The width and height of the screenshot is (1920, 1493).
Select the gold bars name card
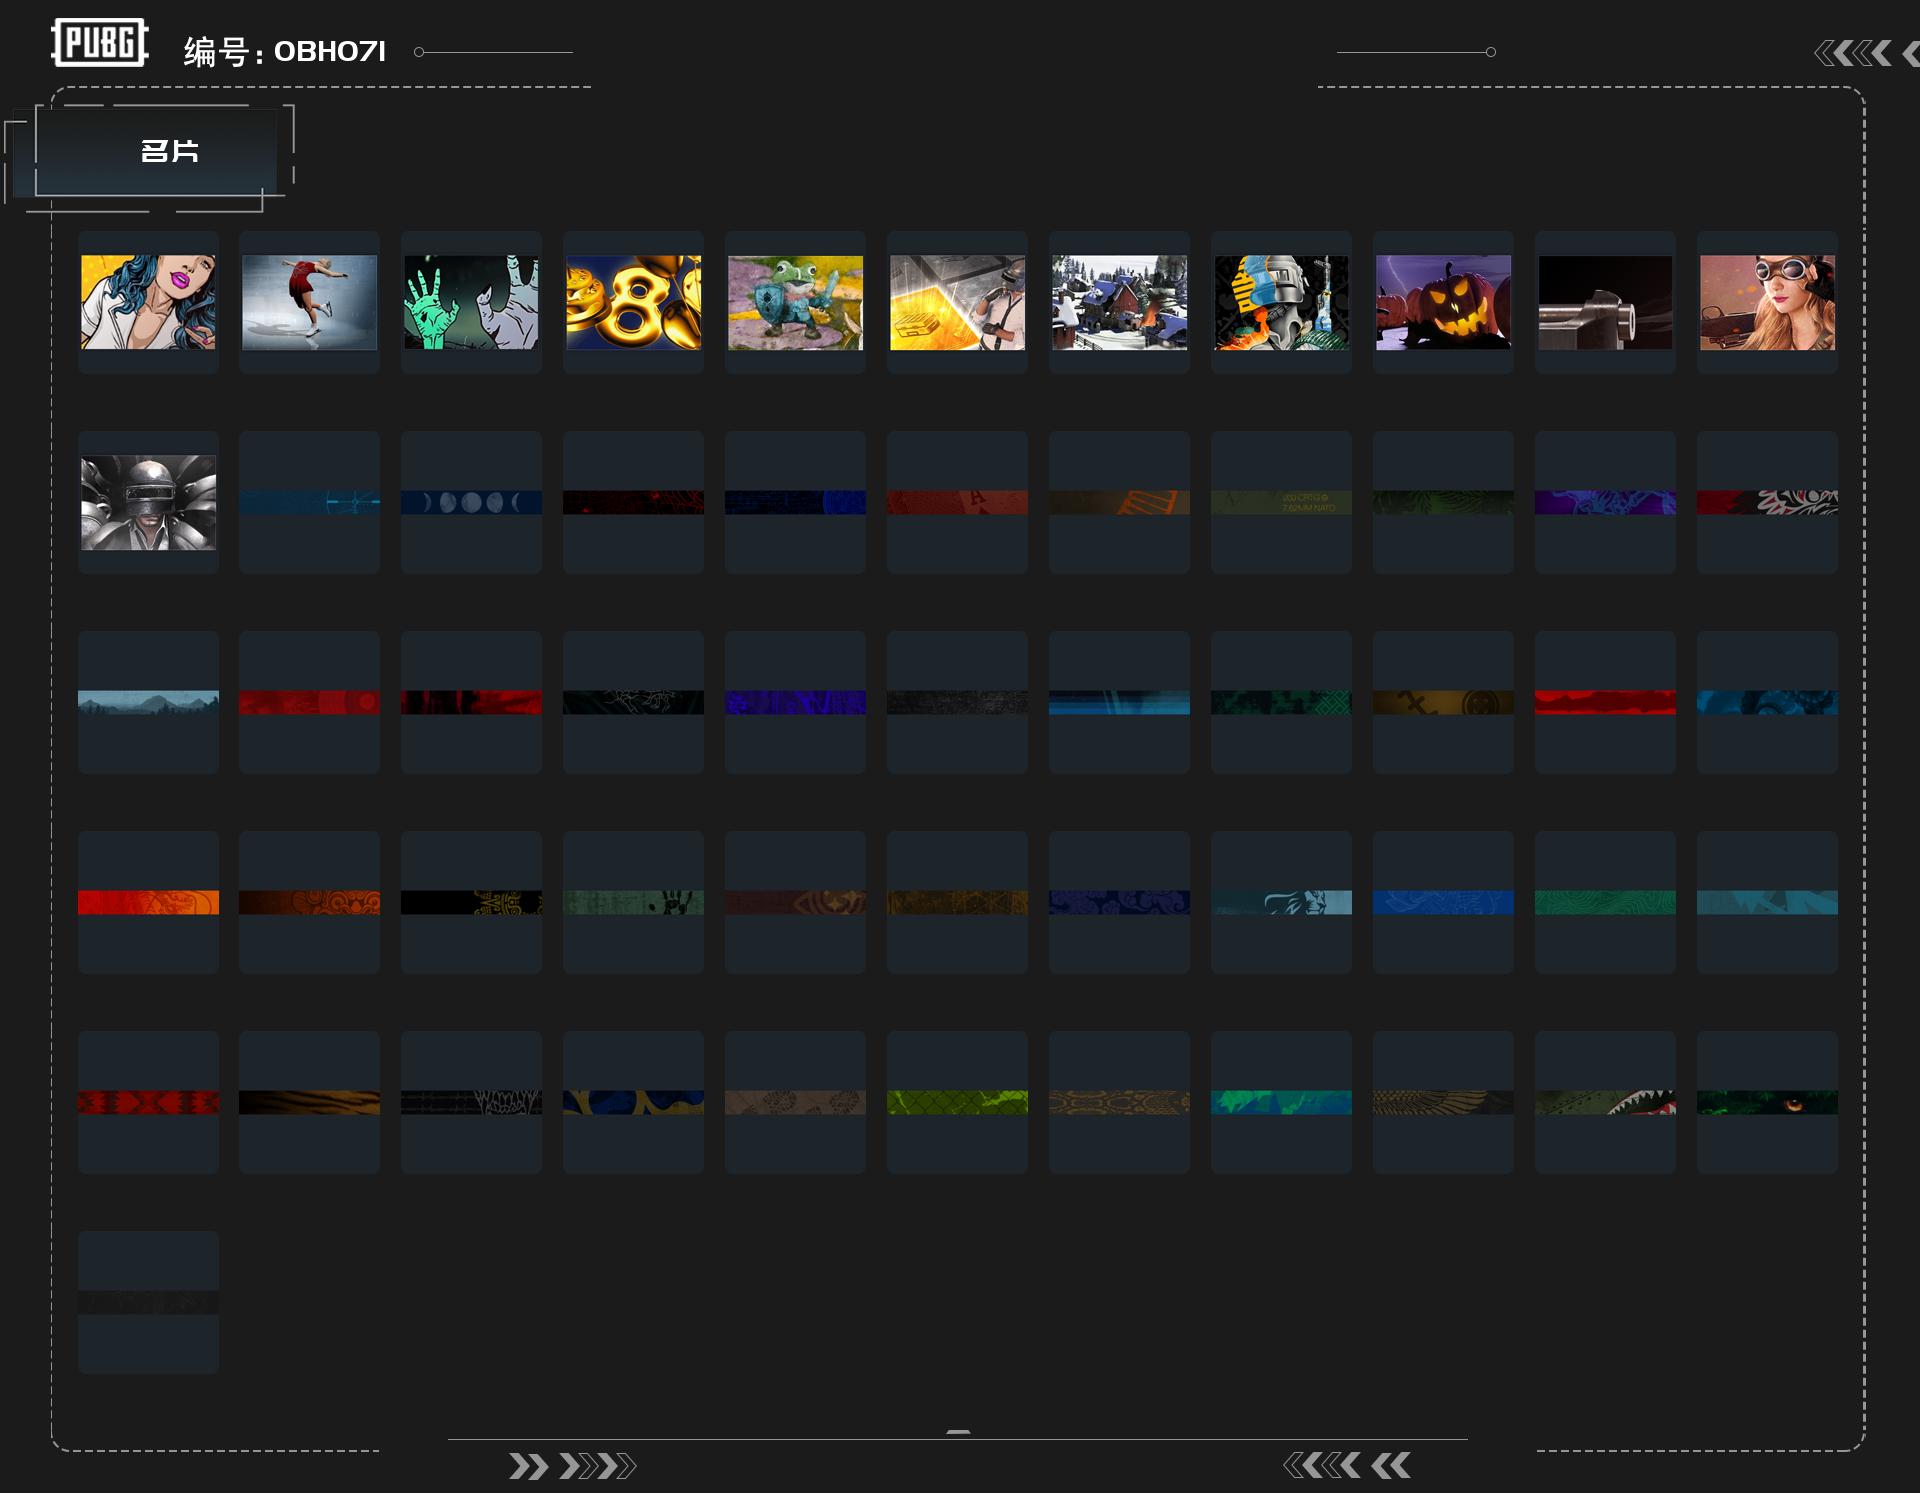[957, 302]
